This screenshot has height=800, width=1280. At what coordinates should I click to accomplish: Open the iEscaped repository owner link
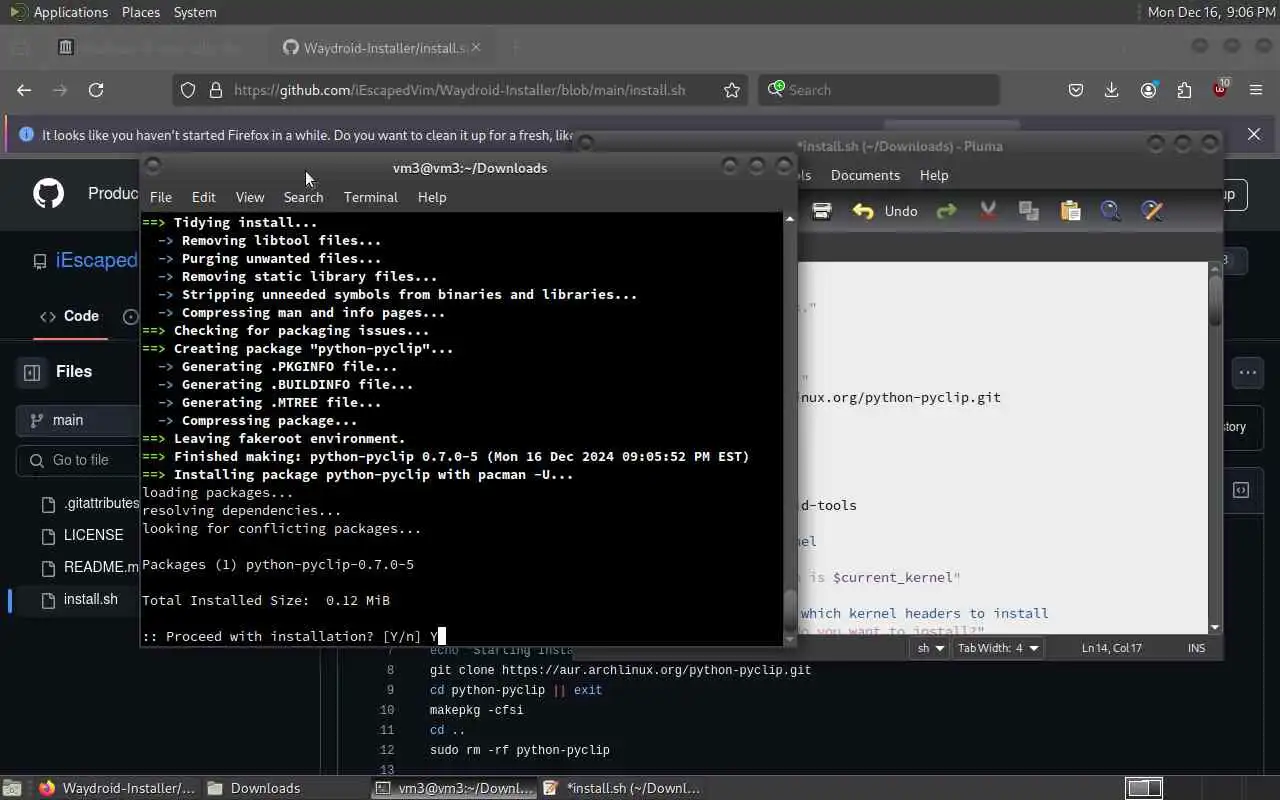[x=96, y=260]
